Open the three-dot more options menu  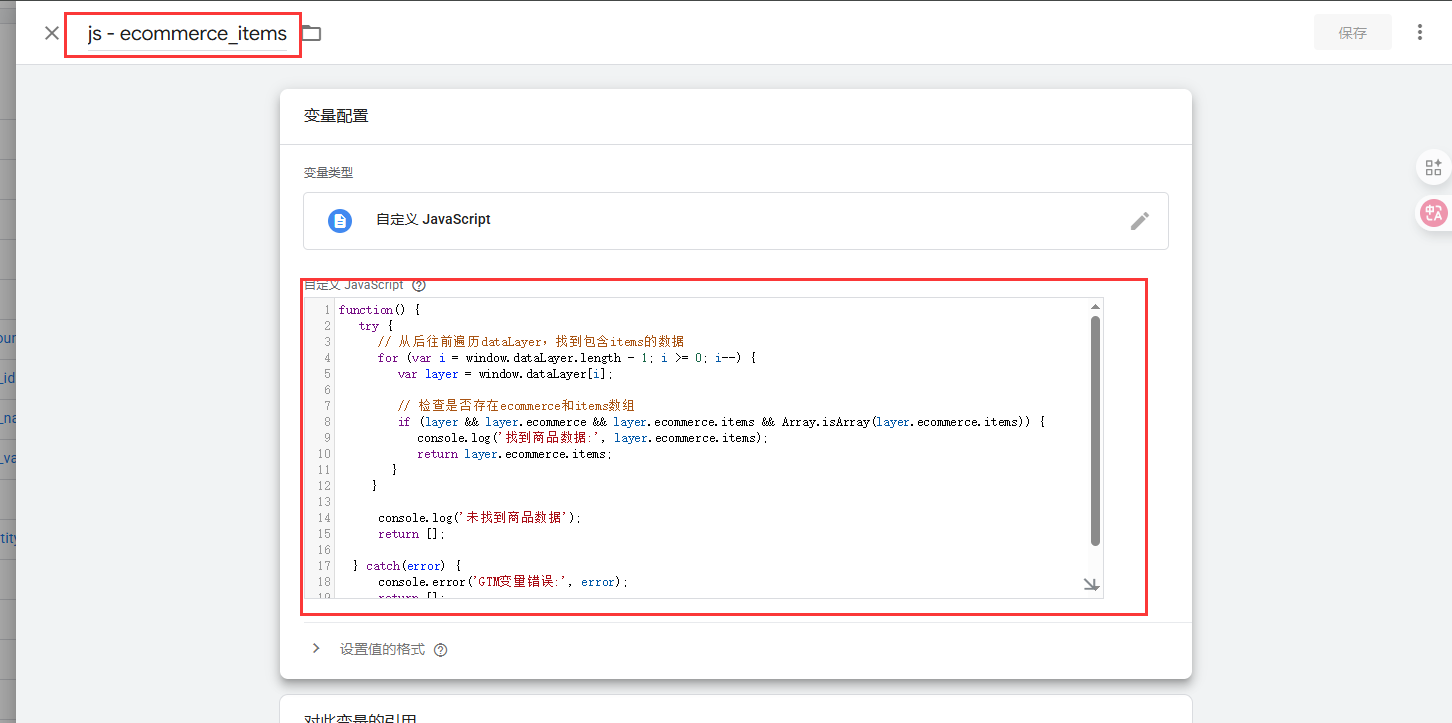pyautogui.click(x=1419, y=32)
